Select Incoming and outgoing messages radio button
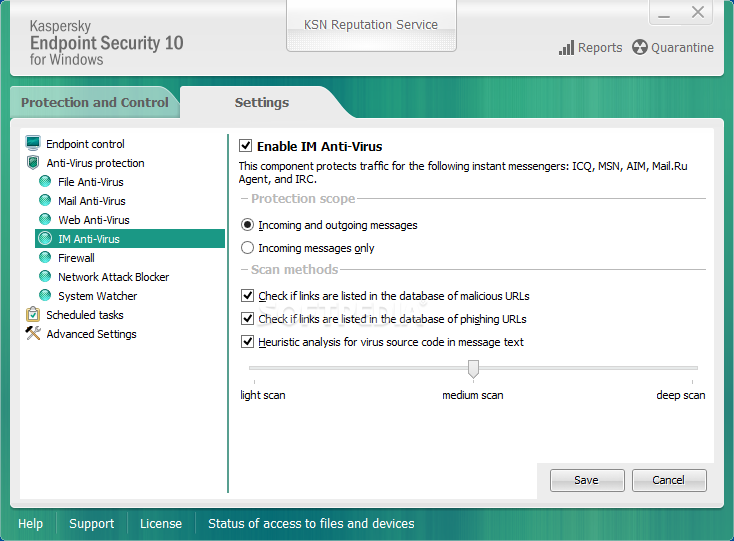 pos(247,225)
